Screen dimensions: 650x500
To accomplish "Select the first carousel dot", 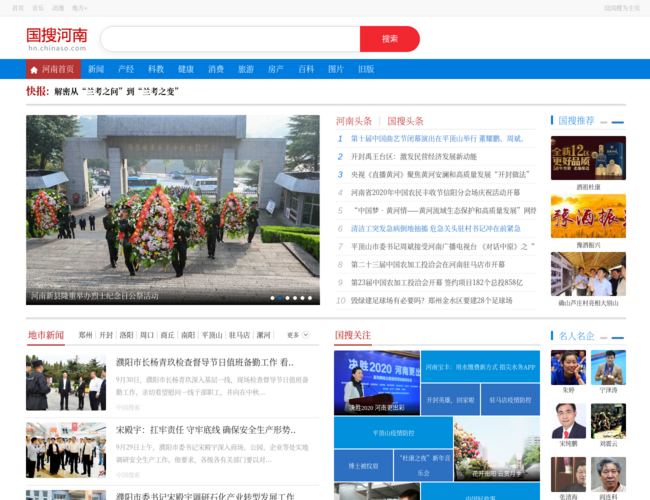I will click(x=272, y=298).
